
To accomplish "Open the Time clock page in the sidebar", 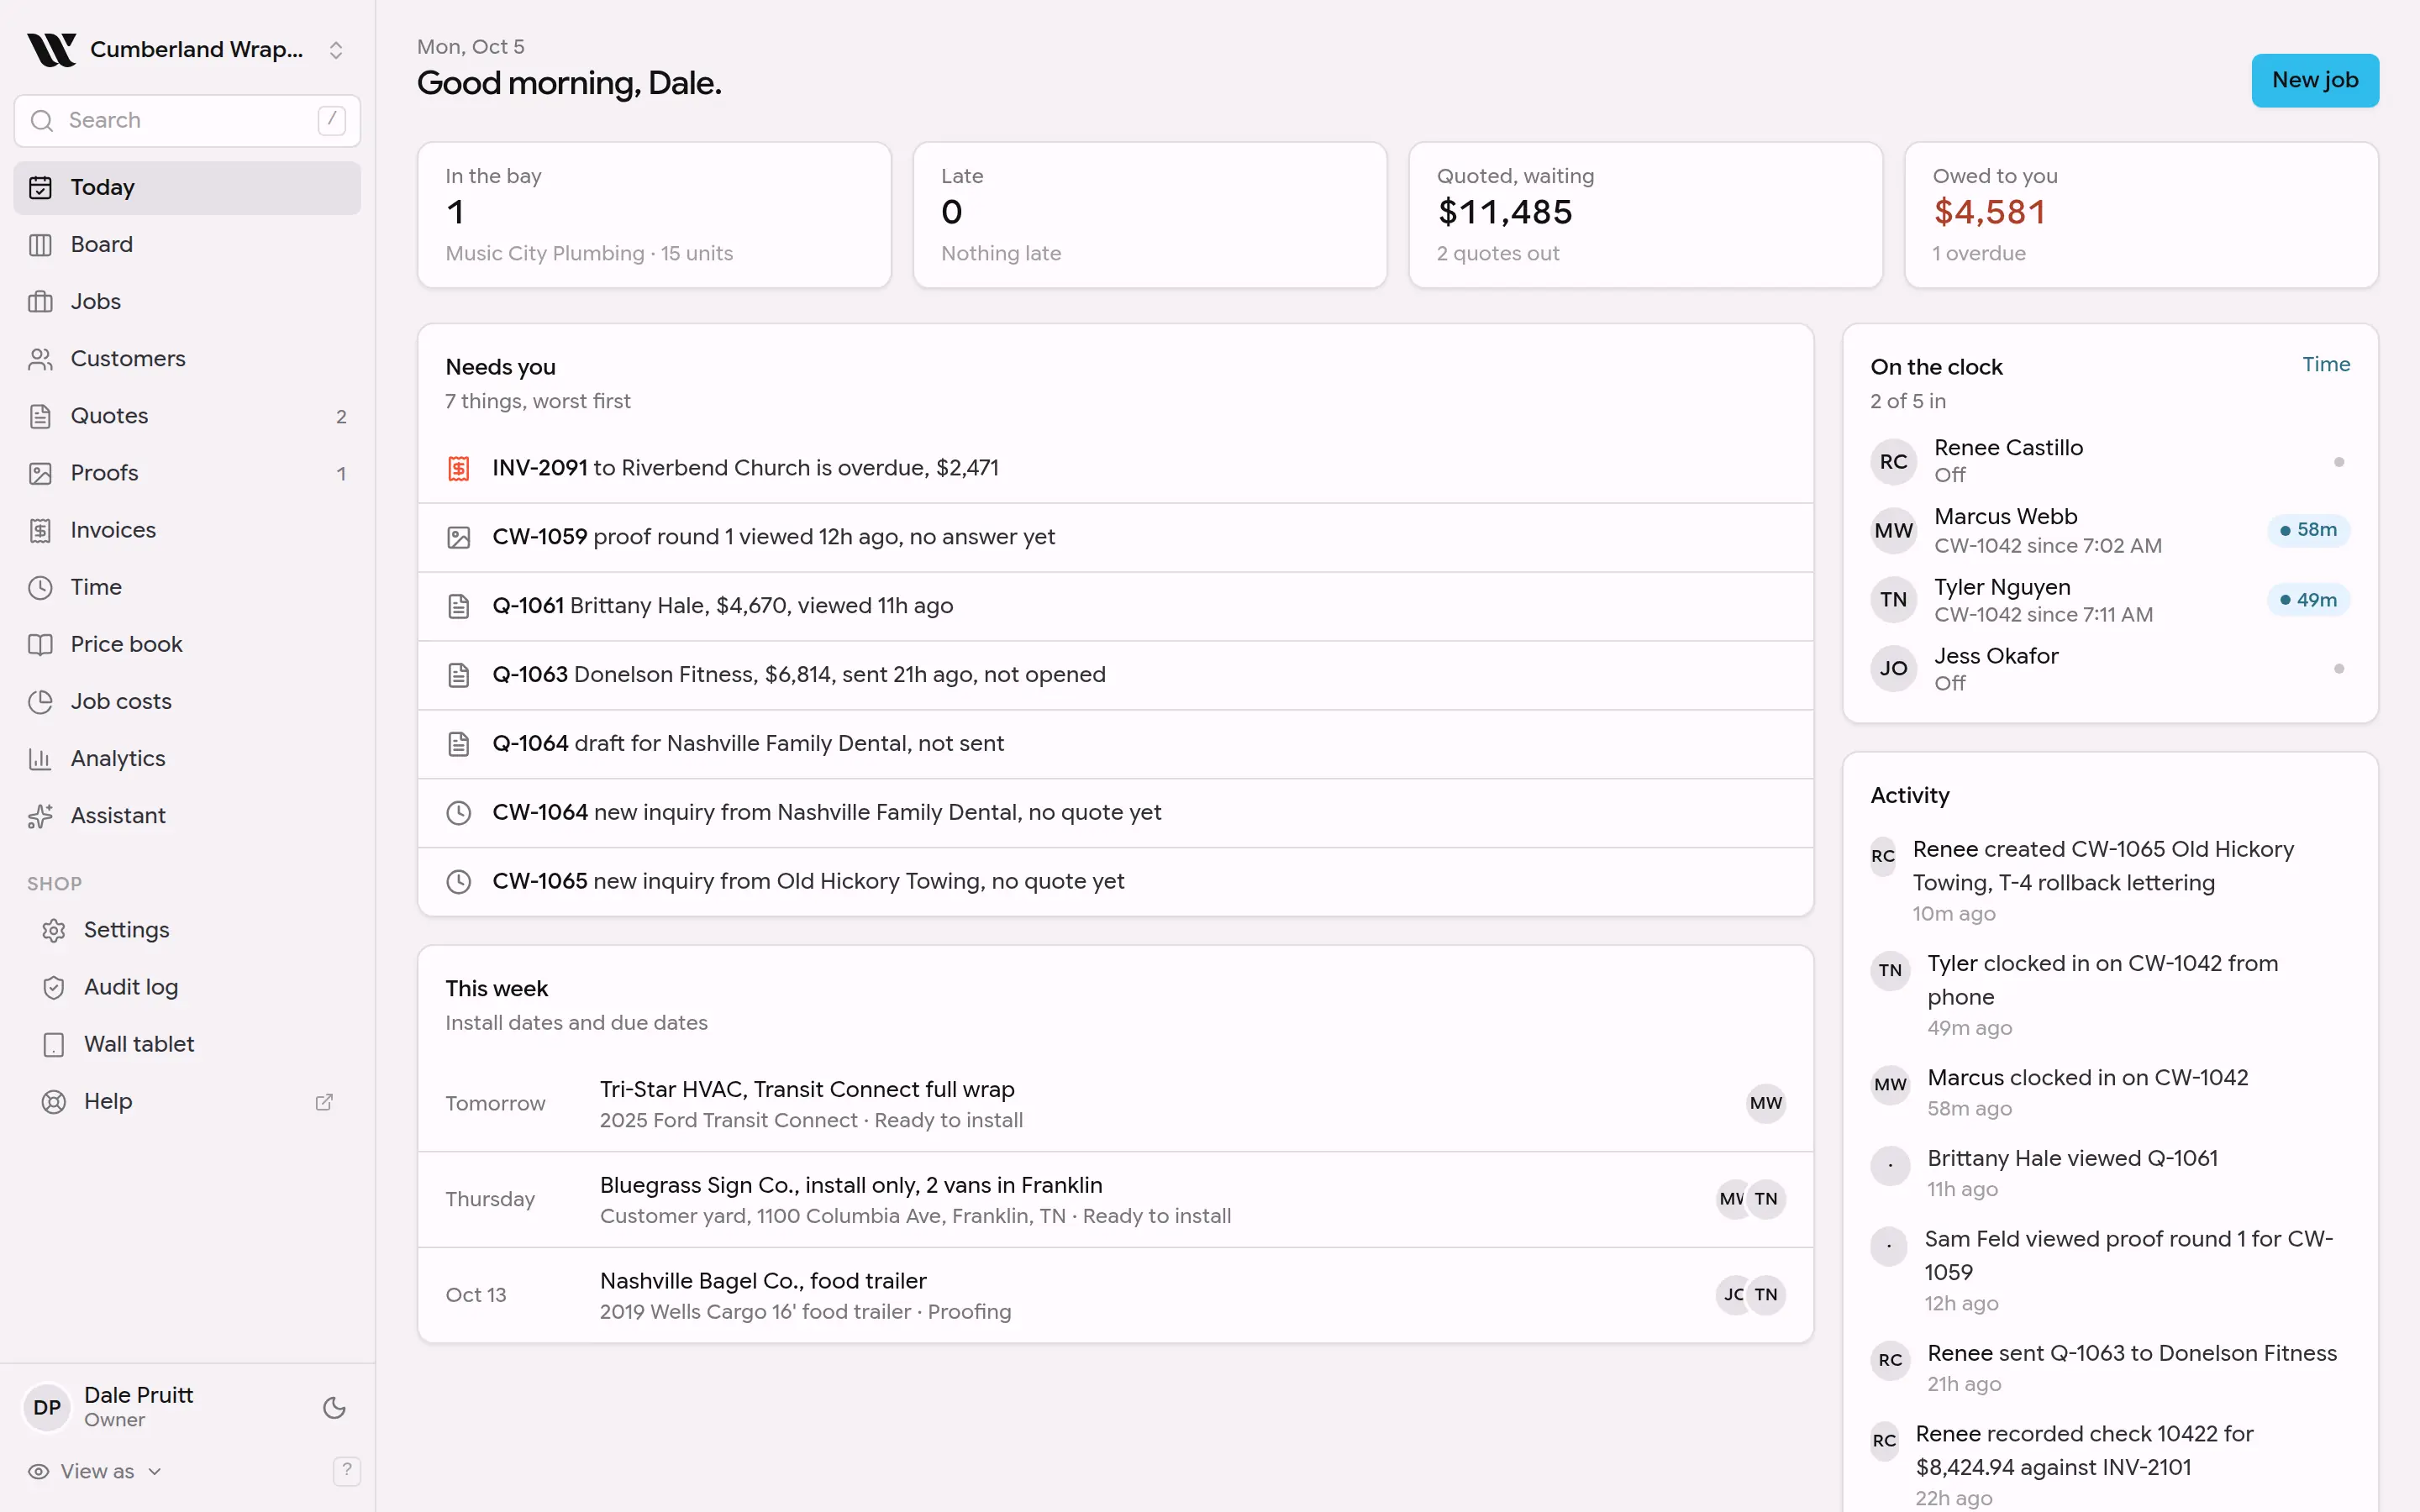I will [x=187, y=587].
